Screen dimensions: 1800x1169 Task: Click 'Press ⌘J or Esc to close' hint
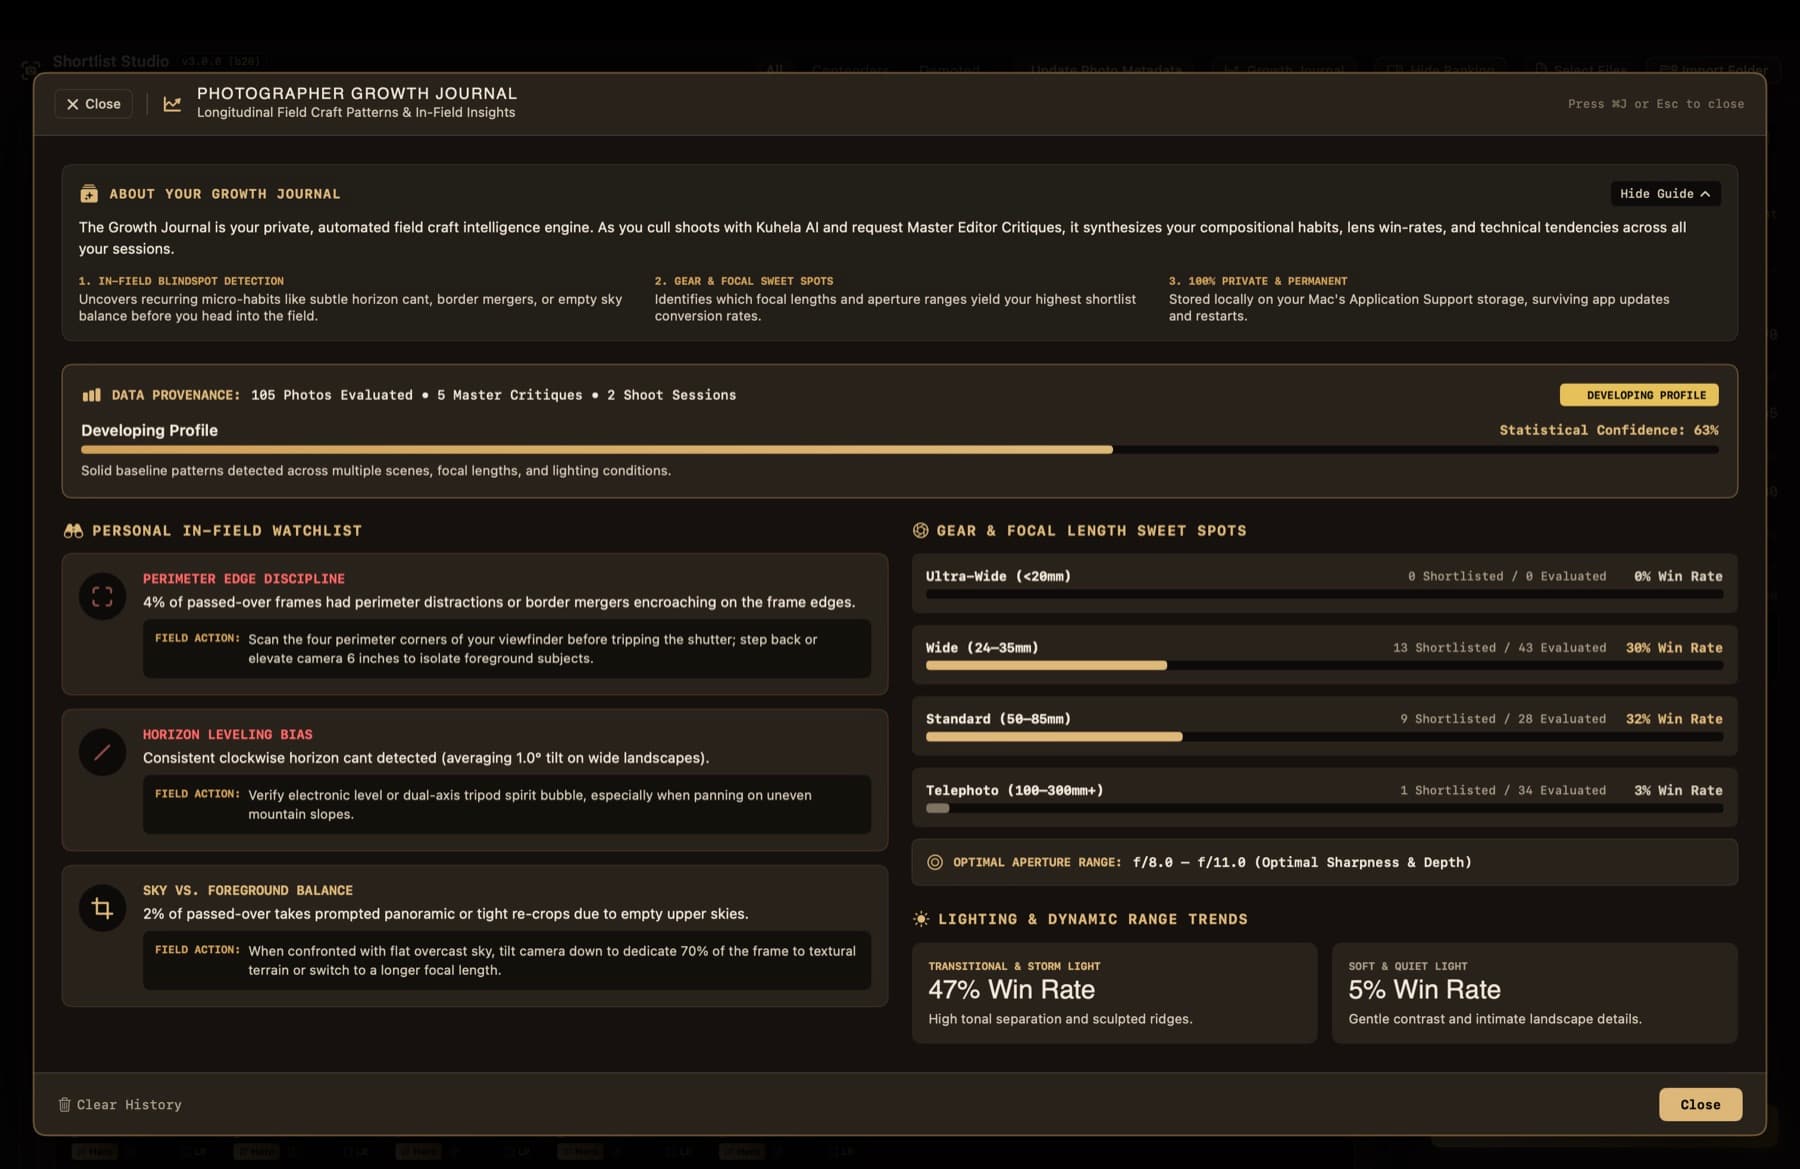point(1655,104)
